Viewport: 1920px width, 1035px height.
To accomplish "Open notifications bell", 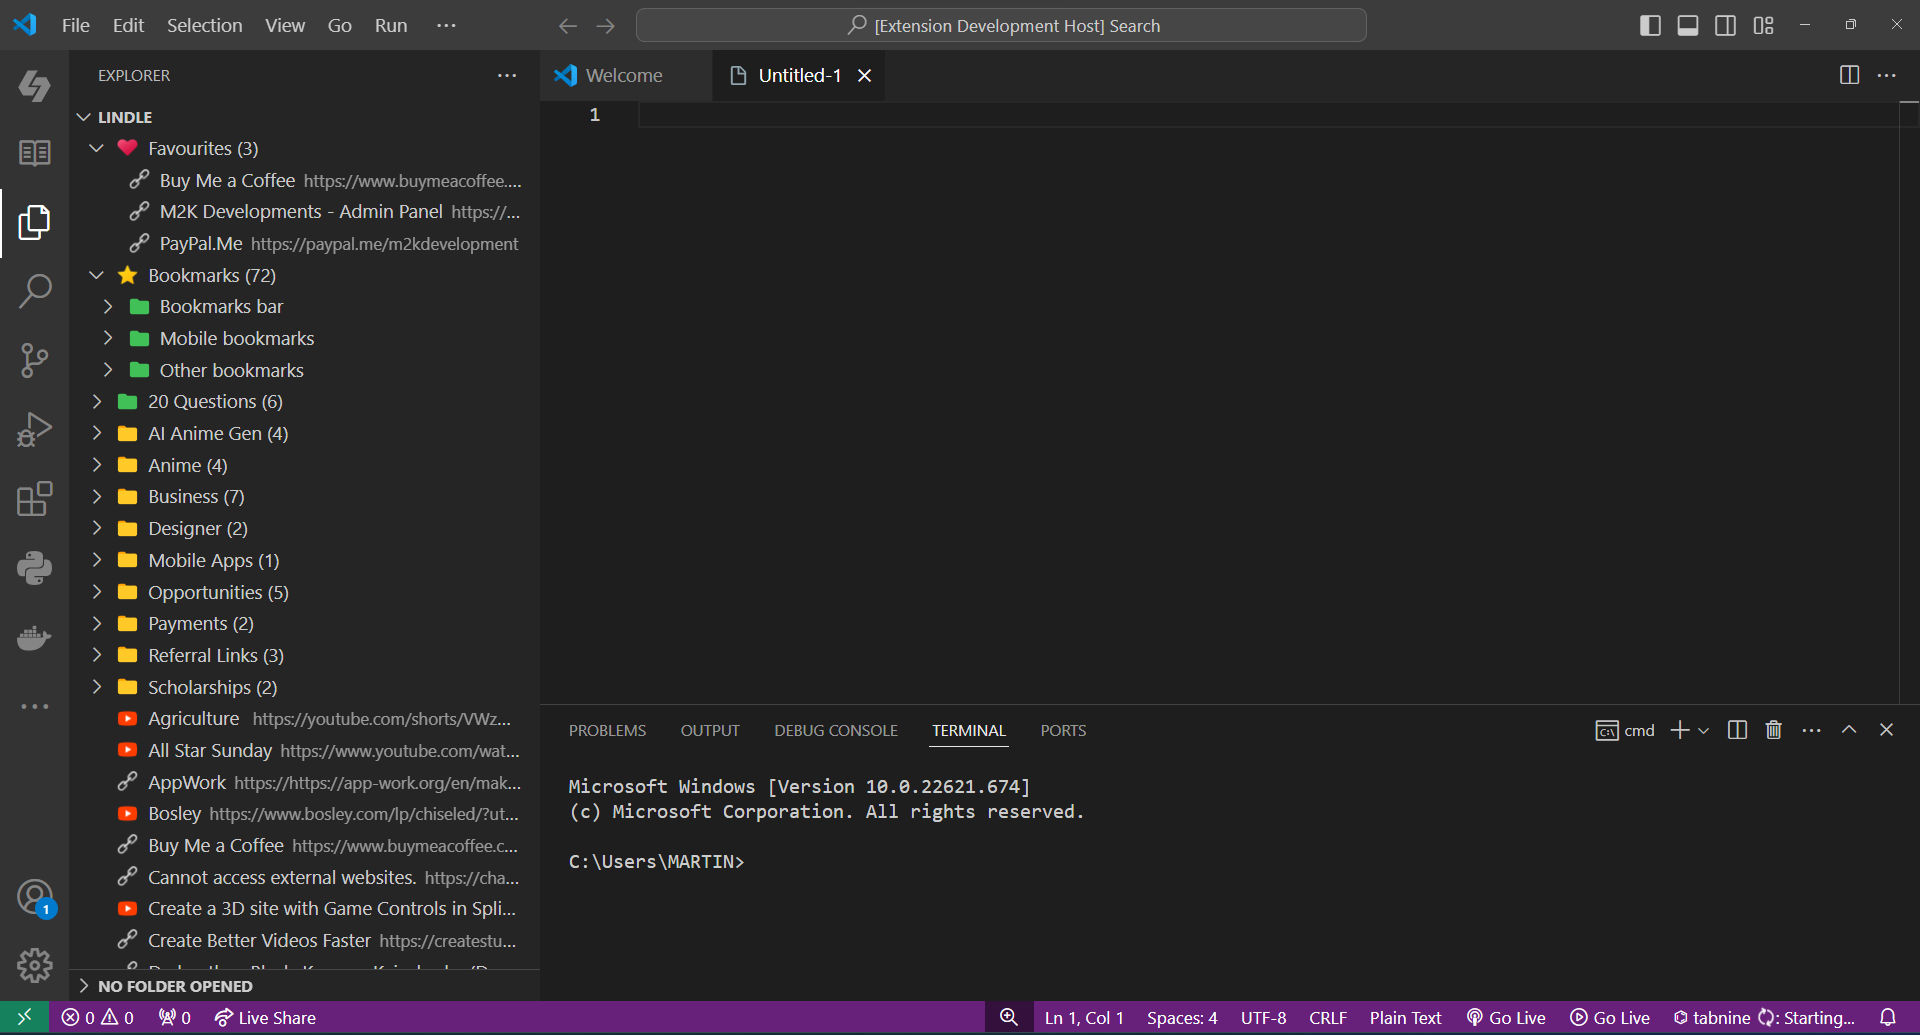I will (1887, 1017).
